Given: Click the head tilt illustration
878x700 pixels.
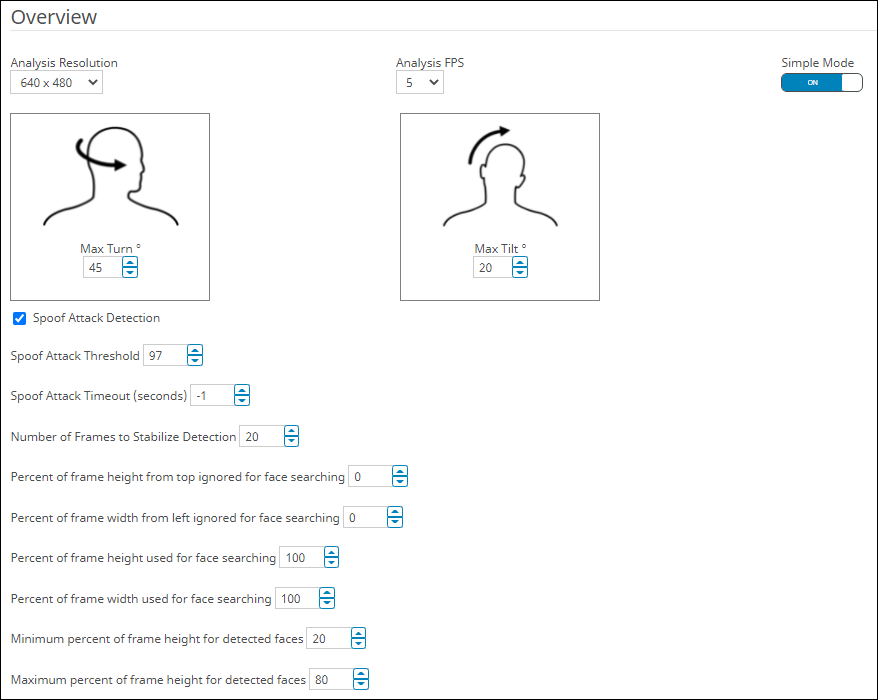Looking at the screenshot, I should (500, 177).
